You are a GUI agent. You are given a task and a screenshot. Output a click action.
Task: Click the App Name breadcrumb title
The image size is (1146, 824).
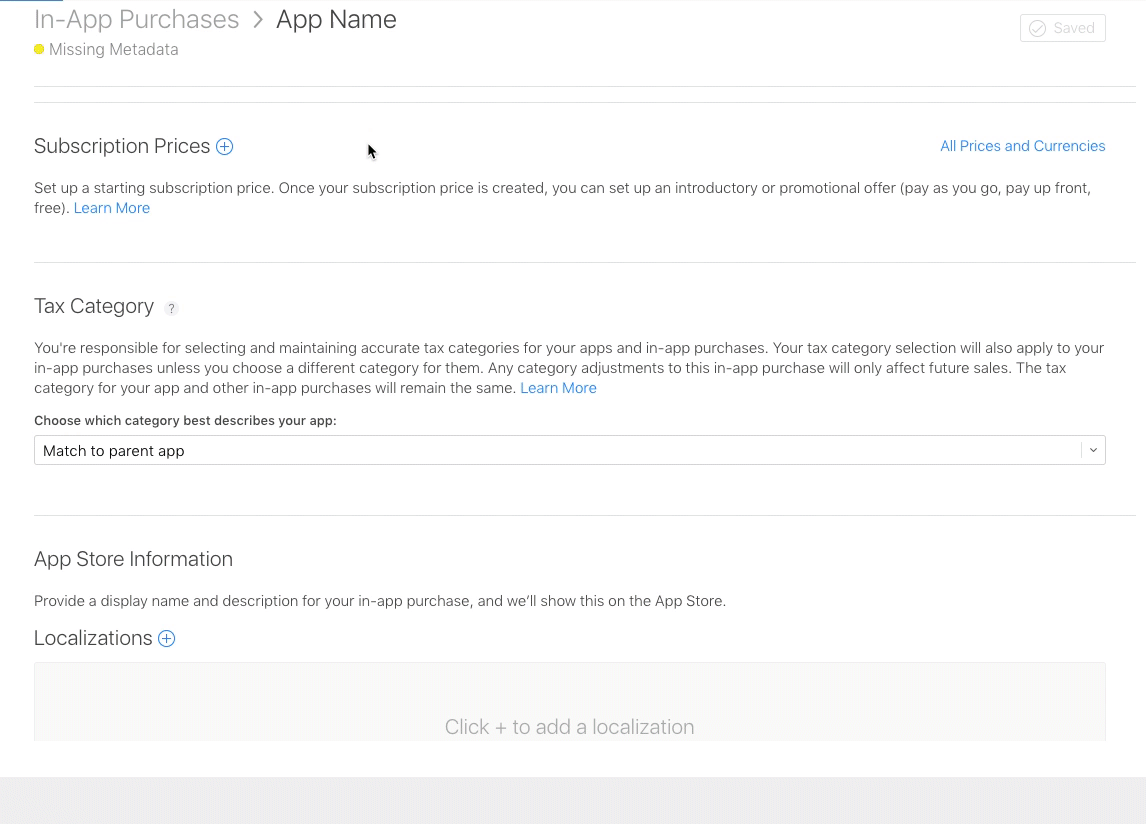point(336,20)
